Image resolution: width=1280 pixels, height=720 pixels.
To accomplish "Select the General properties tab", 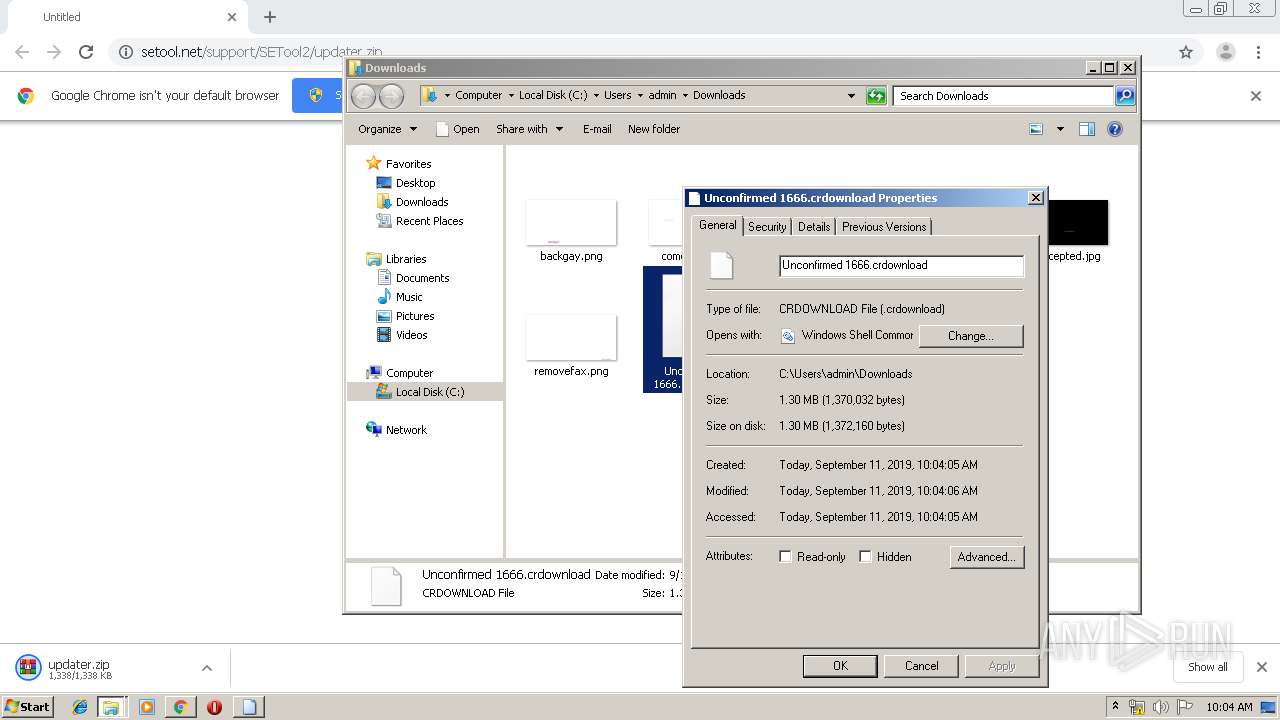I will 717,225.
